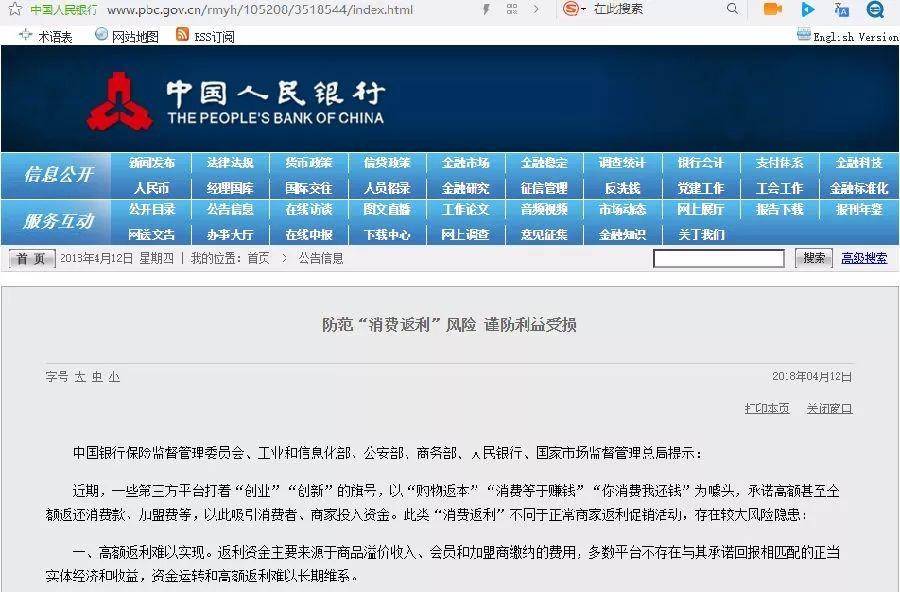Open the 金融市场 navigation menu item
The height and width of the screenshot is (592, 900).
pos(465,163)
